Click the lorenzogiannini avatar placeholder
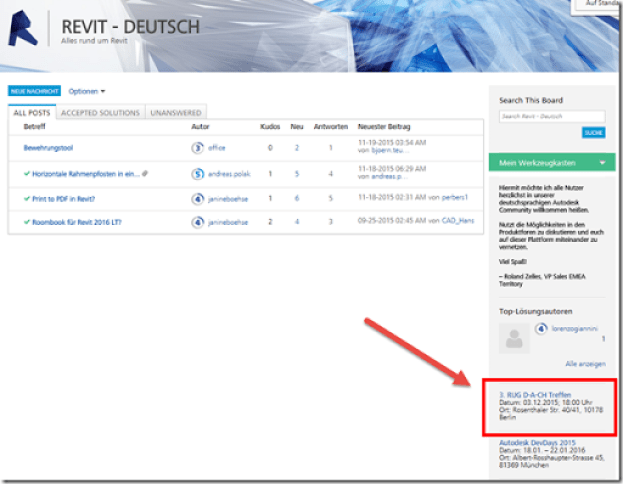The image size is (623, 484). (514, 338)
